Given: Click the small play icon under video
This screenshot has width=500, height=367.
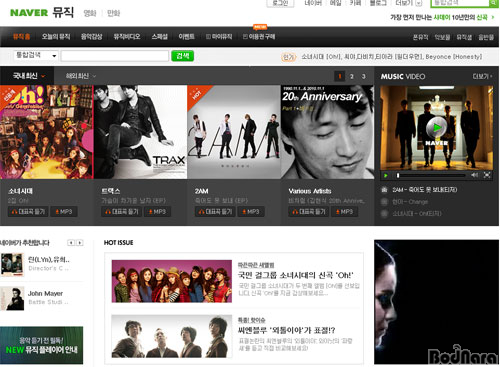Looking at the screenshot, I should coord(386,175).
